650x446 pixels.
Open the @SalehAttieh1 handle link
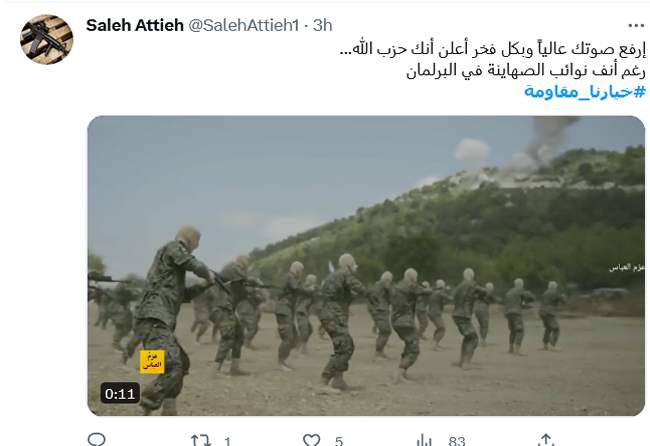point(243,25)
